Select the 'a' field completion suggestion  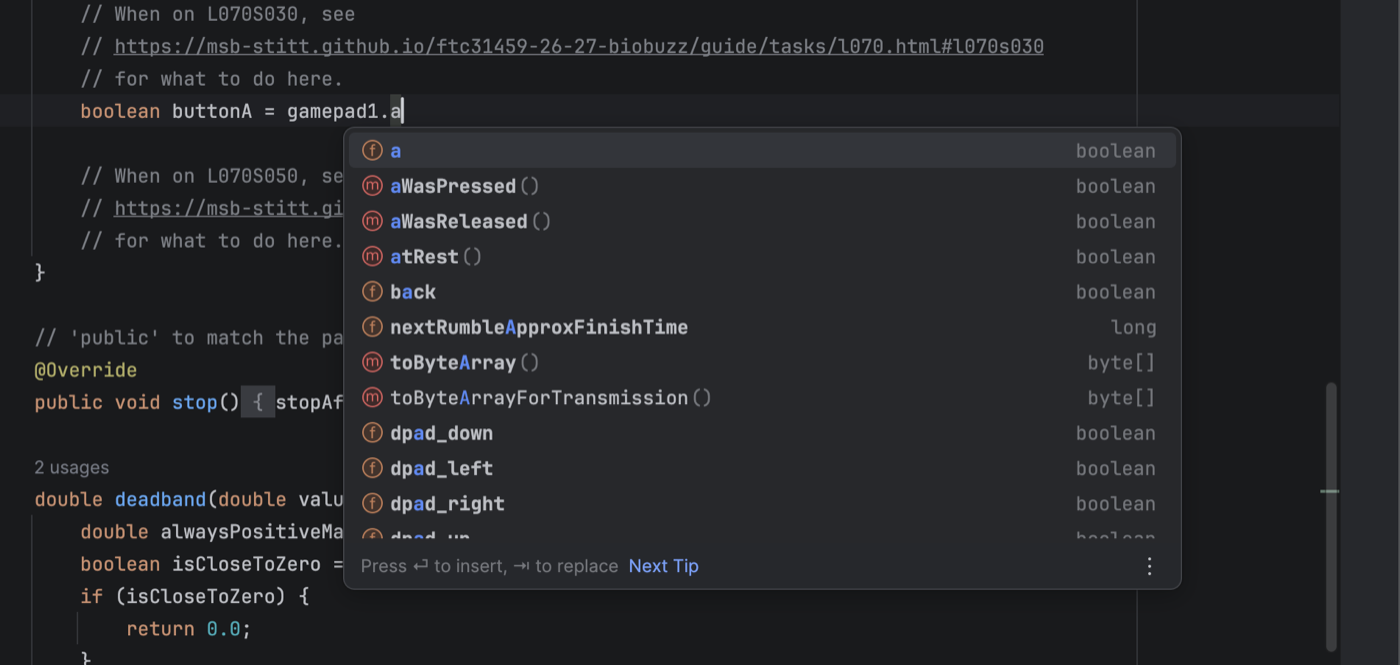click(762, 151)
